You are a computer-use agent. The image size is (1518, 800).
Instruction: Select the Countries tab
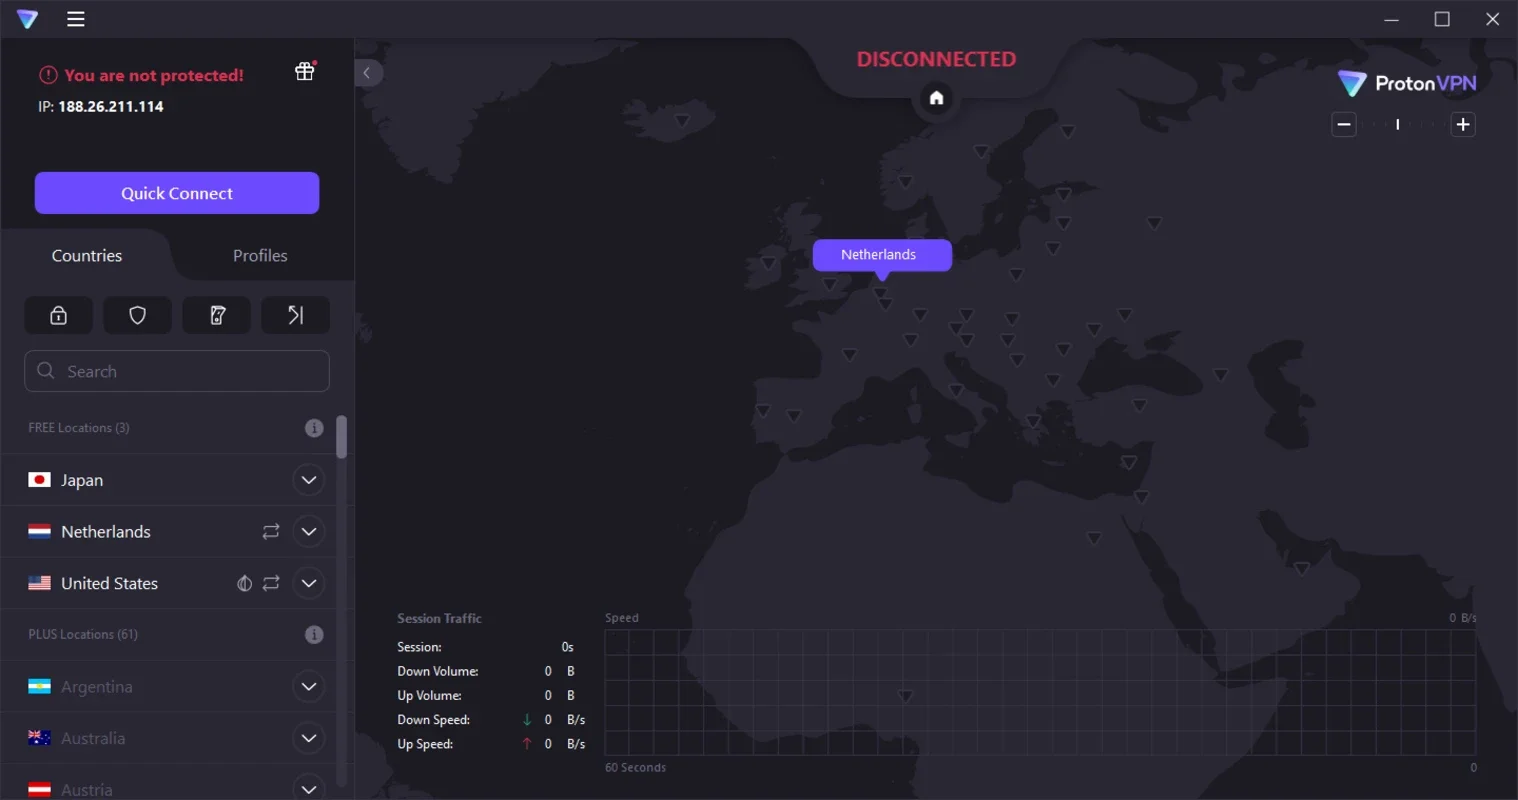[x=87, y=256]
